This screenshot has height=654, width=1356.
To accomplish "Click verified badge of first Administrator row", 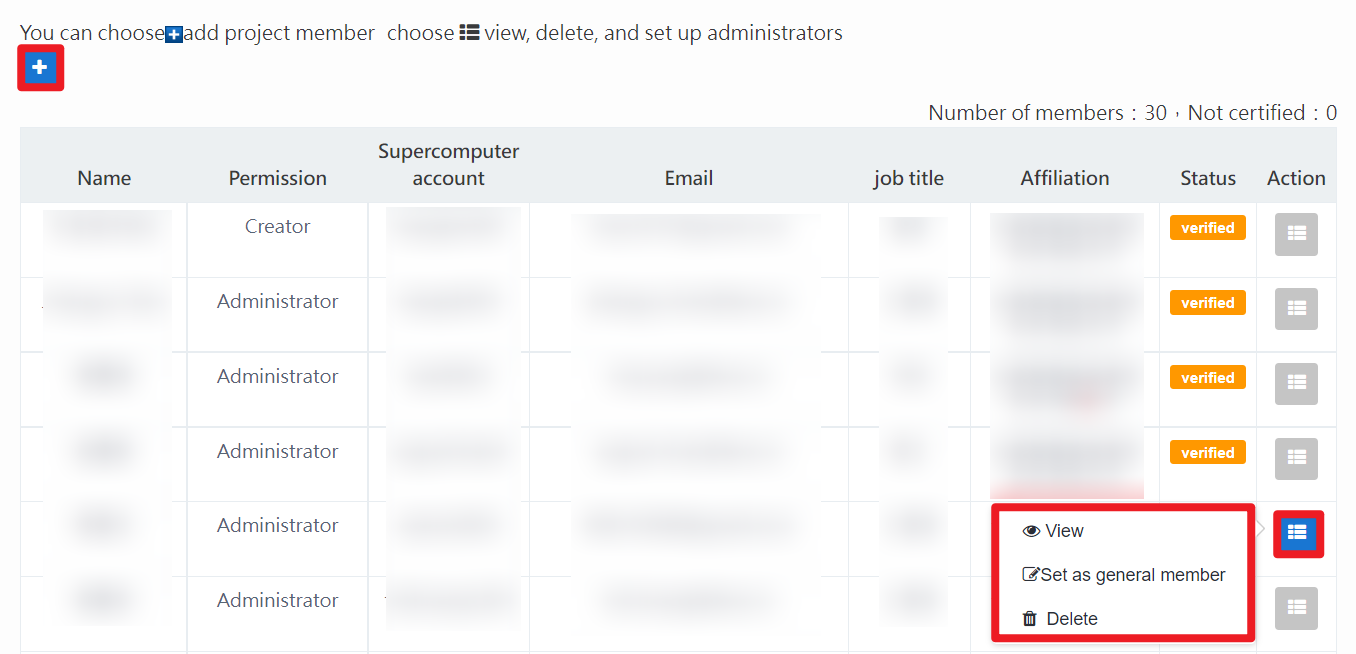I will pyautogui.click(x=1207, y=303).
